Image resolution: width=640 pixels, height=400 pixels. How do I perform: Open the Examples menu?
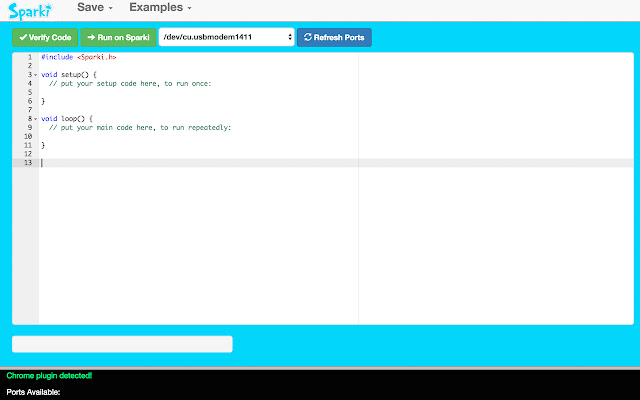click(x=160, y=7)
